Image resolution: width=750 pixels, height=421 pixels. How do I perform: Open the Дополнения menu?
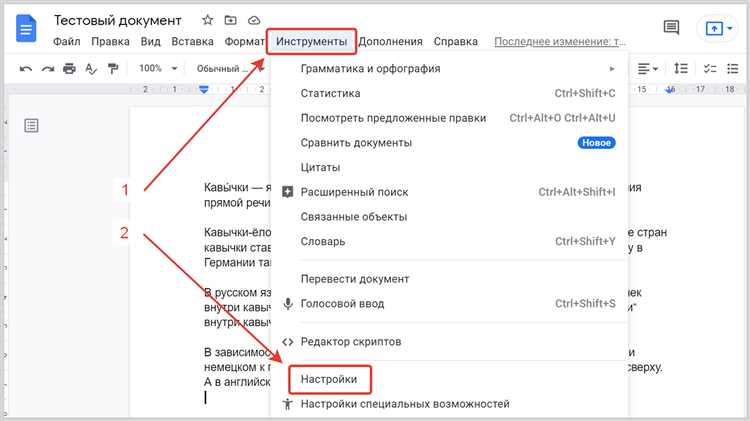click(390, 42)
